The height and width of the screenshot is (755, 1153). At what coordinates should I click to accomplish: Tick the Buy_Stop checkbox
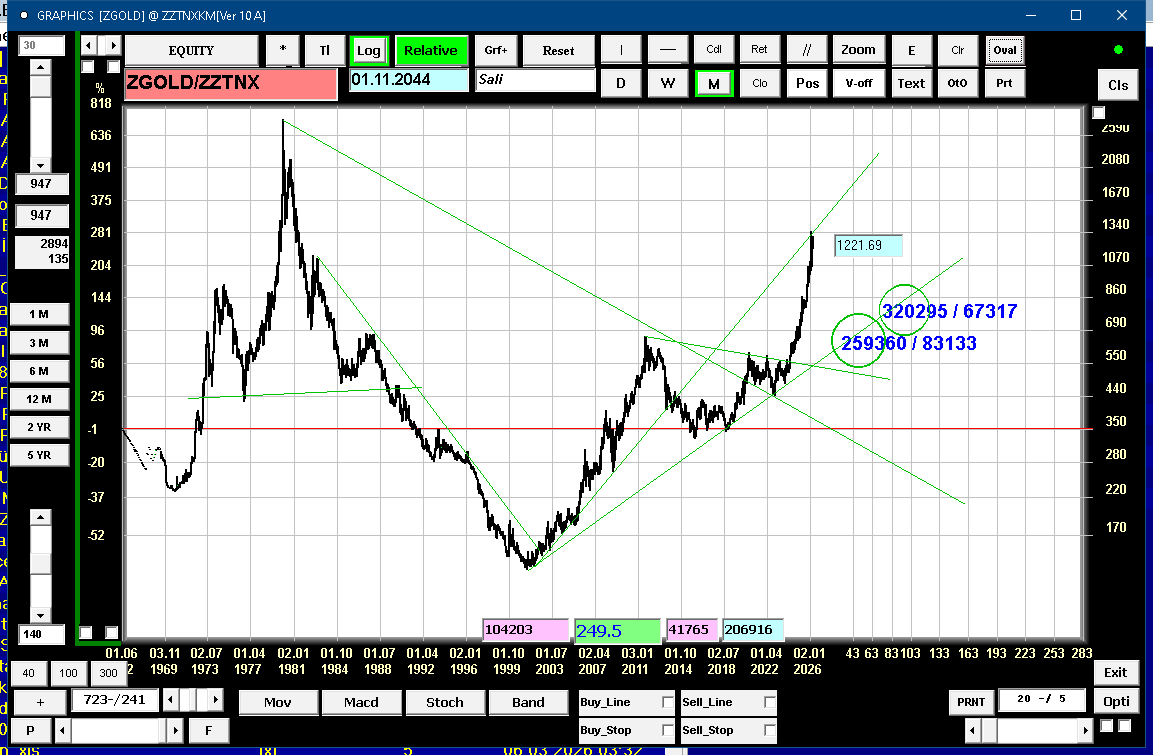click(x=667, y=730)
